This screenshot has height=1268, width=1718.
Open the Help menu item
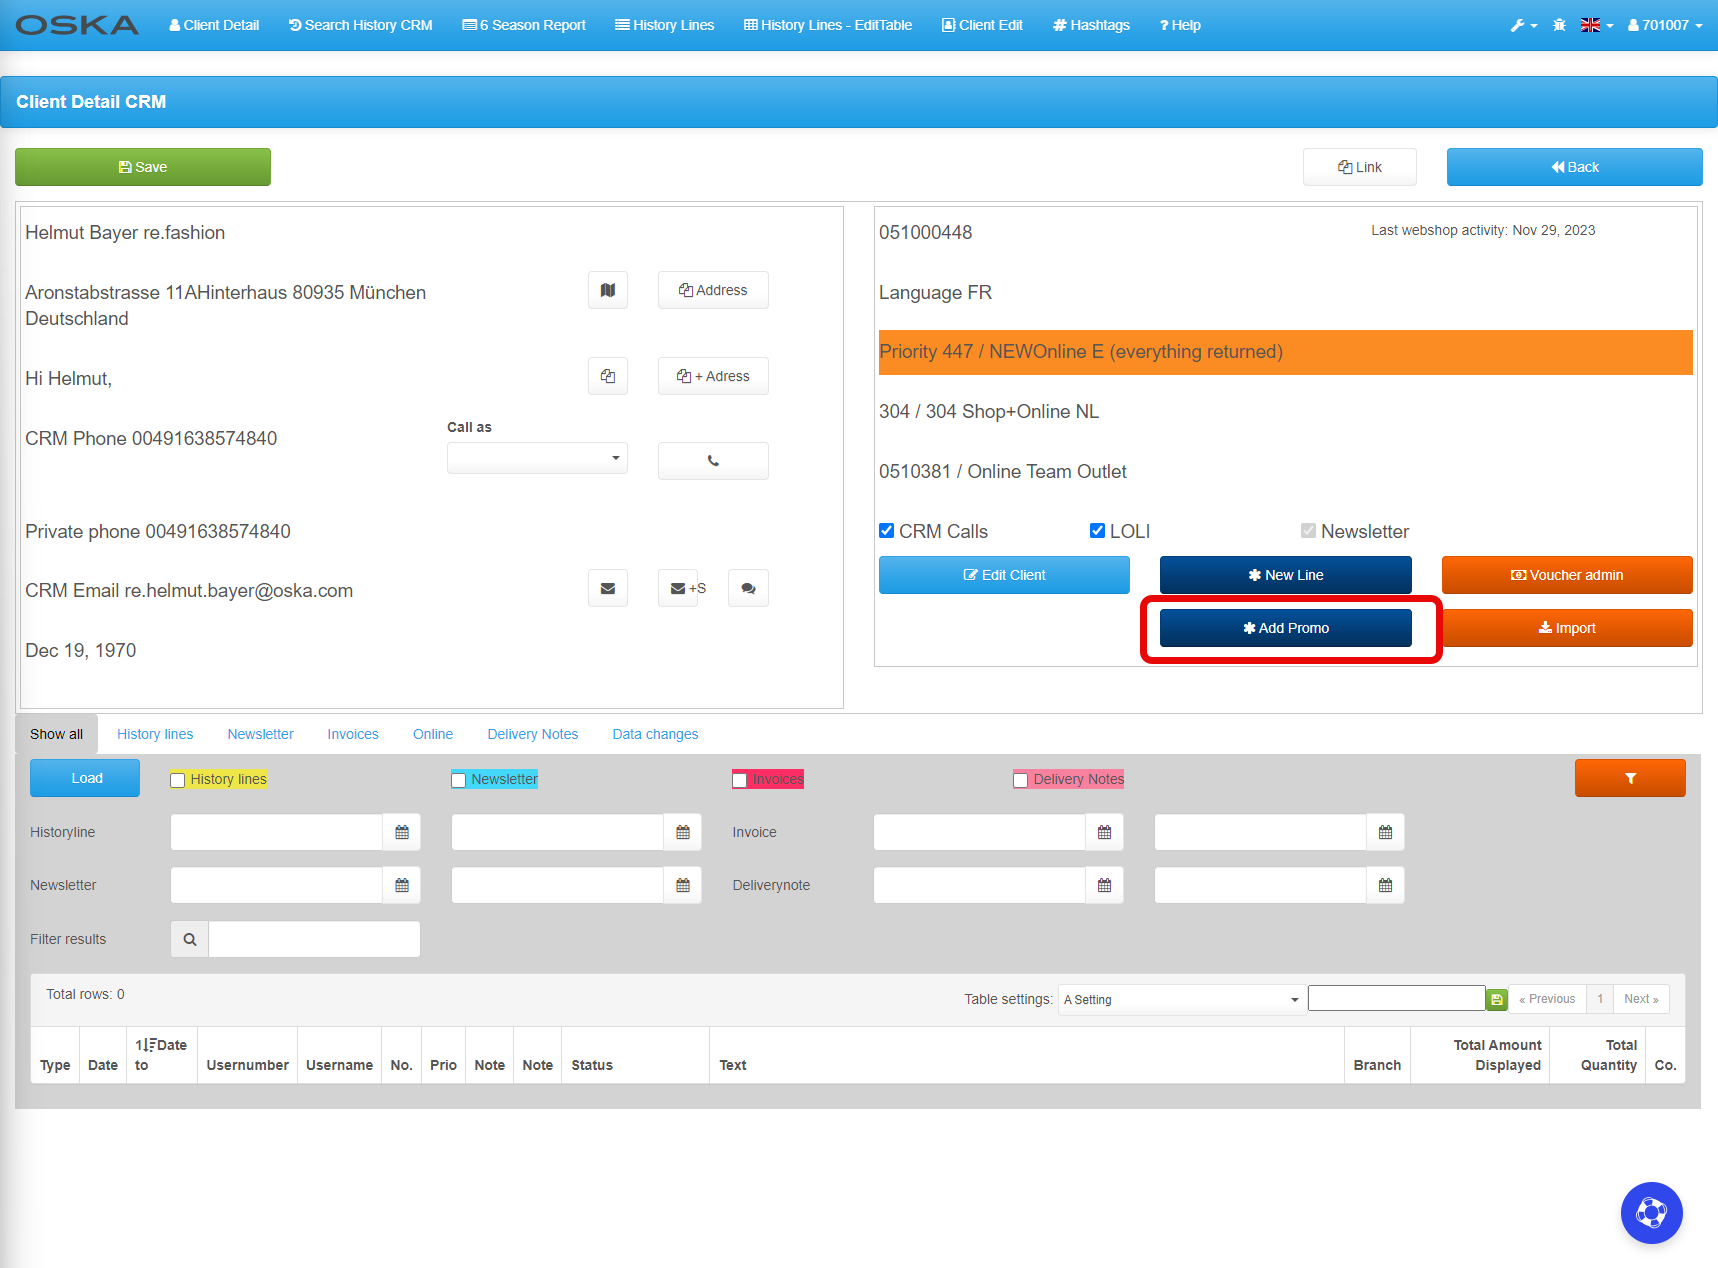click(1180, 25)
